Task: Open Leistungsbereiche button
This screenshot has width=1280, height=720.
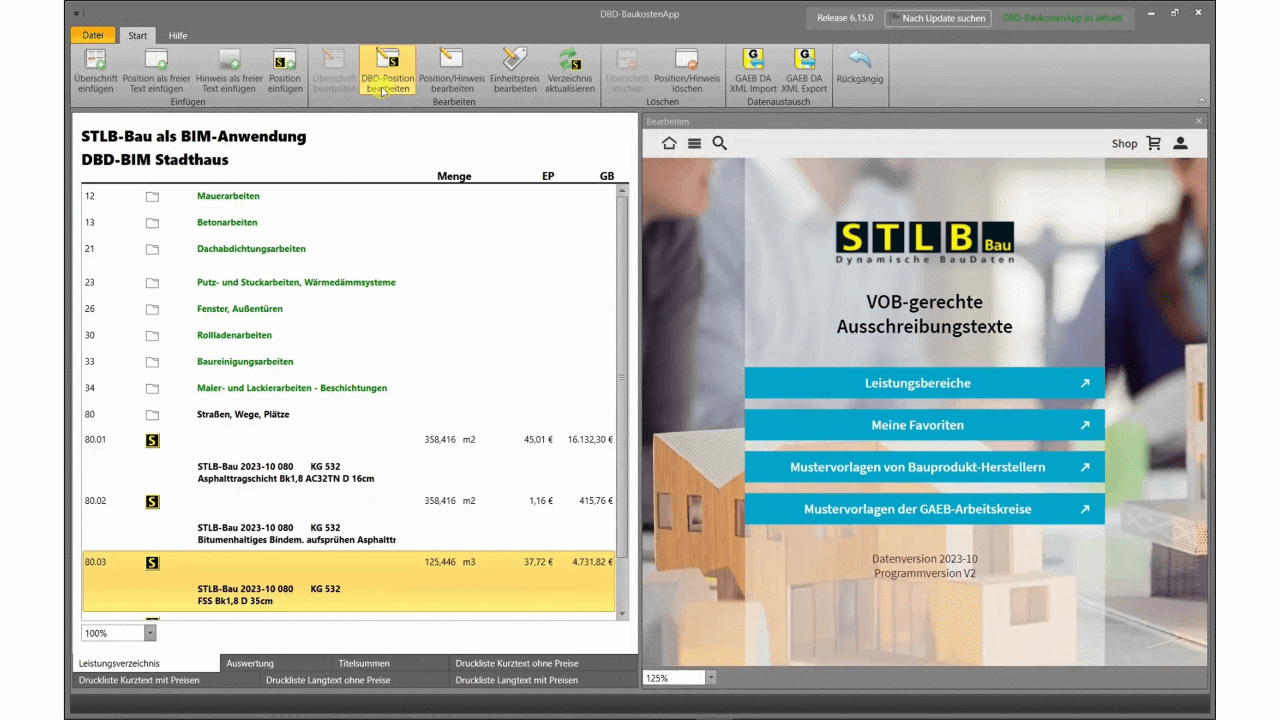Action: pyautogui.click(x=924, y=383)
